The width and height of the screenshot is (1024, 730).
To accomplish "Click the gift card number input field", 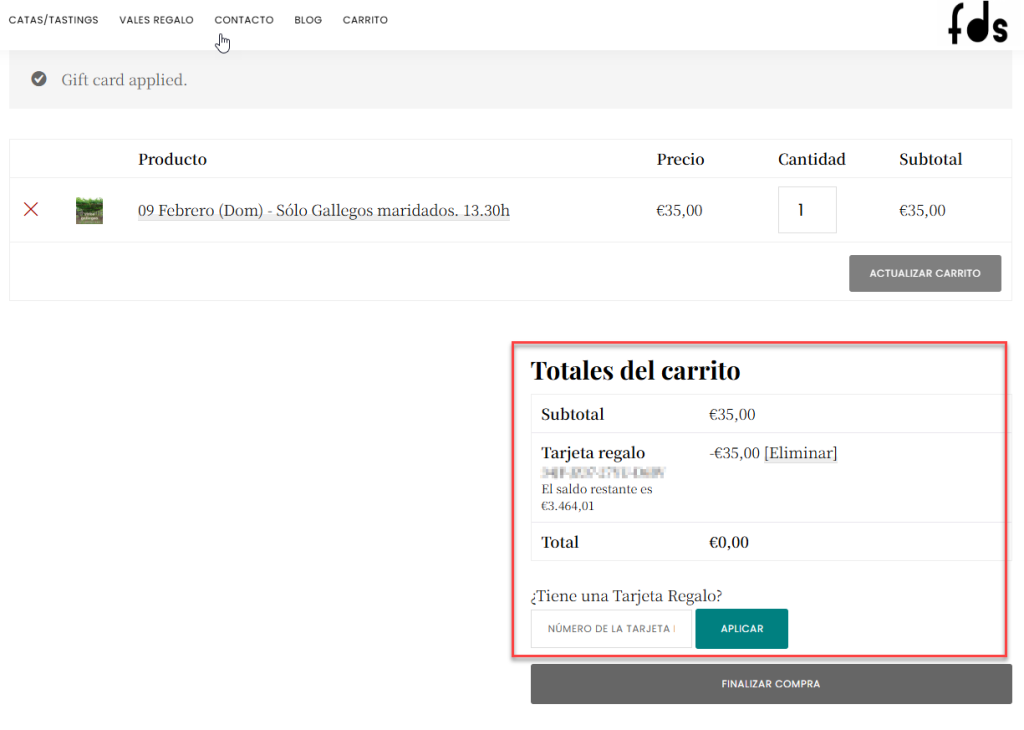I will [611, 629].
